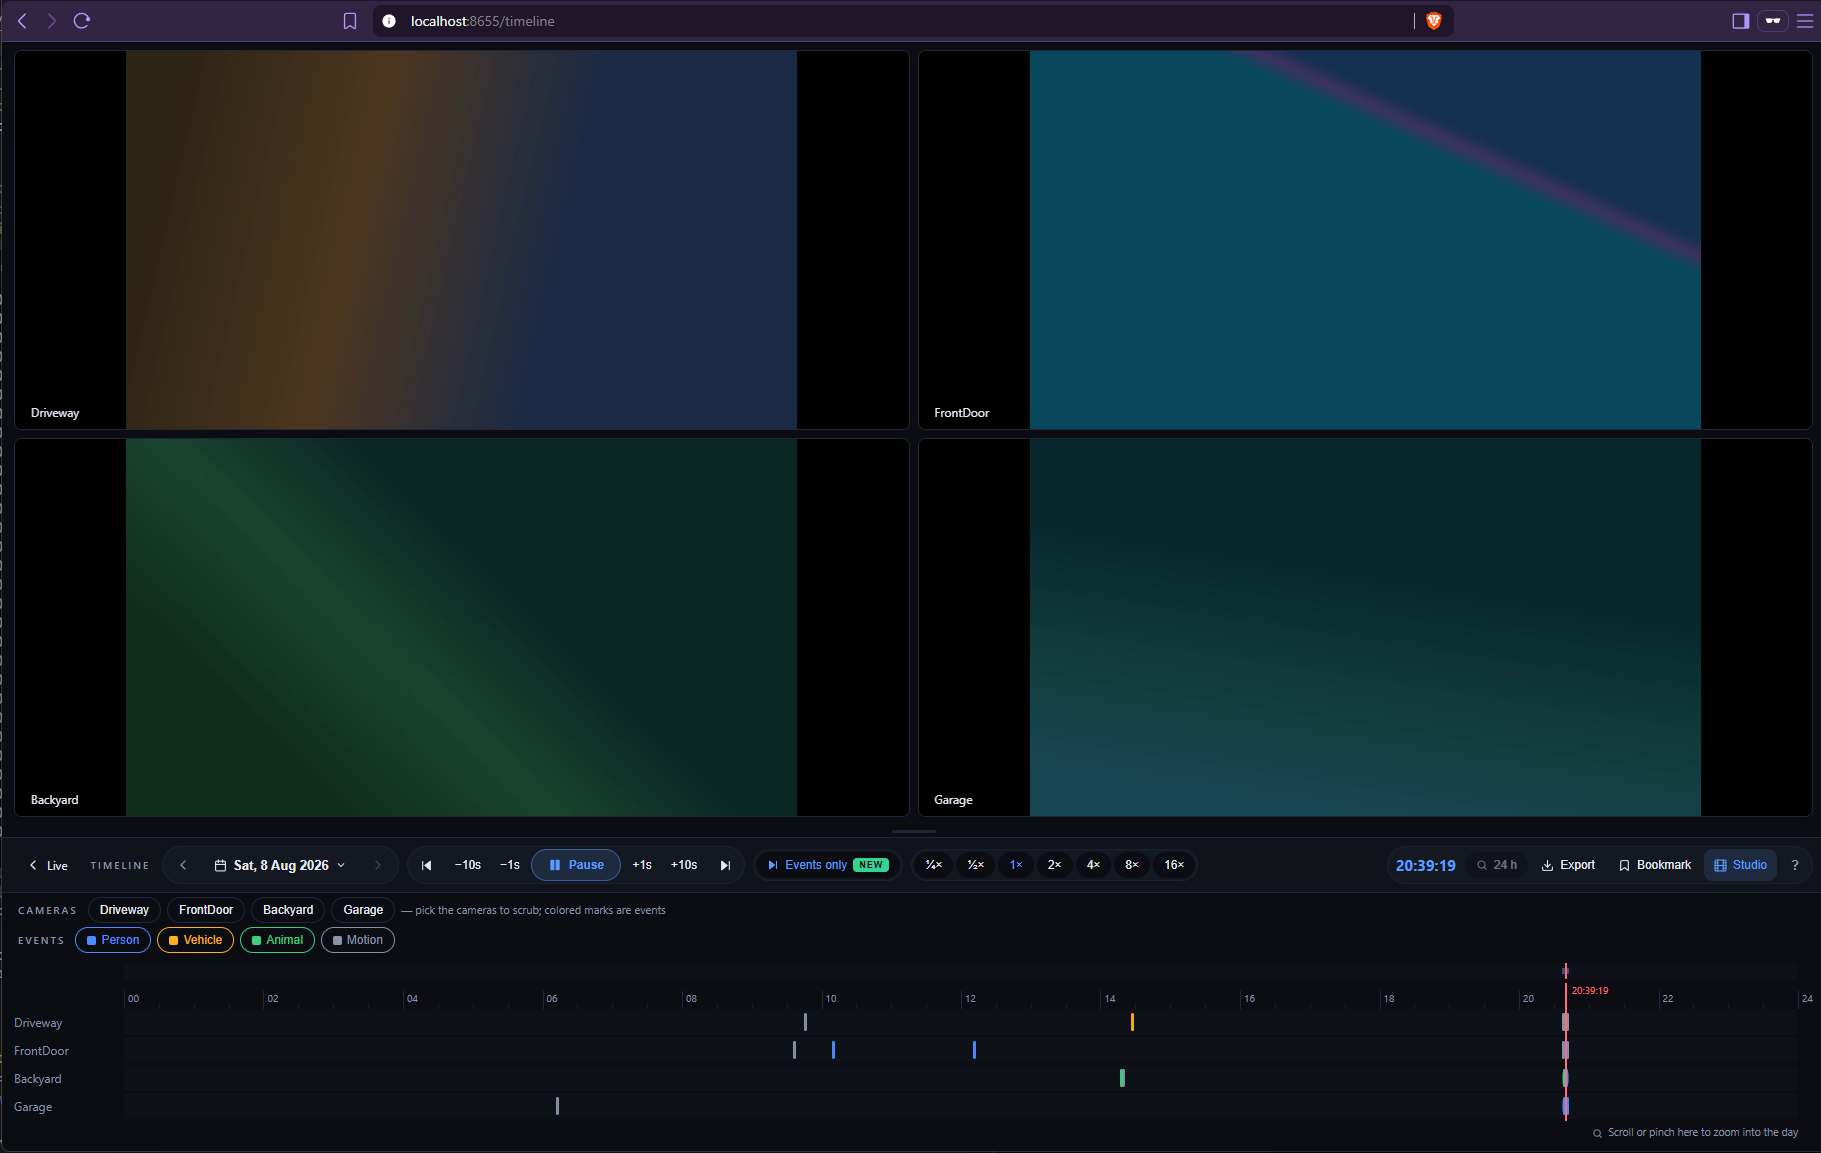The image size is (1821, 1153).
Task: Jump to previous event skip icon
Action: (x=427, y=865)
